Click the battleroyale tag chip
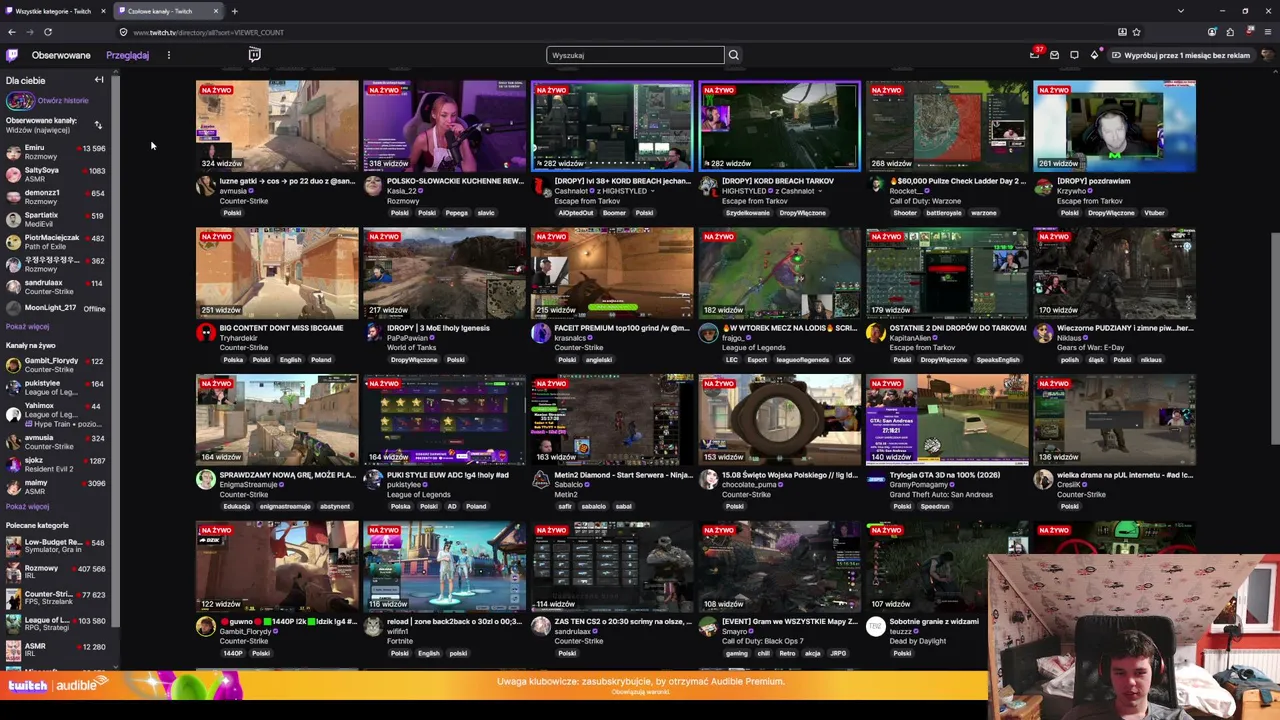 click(x=945, y=213)
